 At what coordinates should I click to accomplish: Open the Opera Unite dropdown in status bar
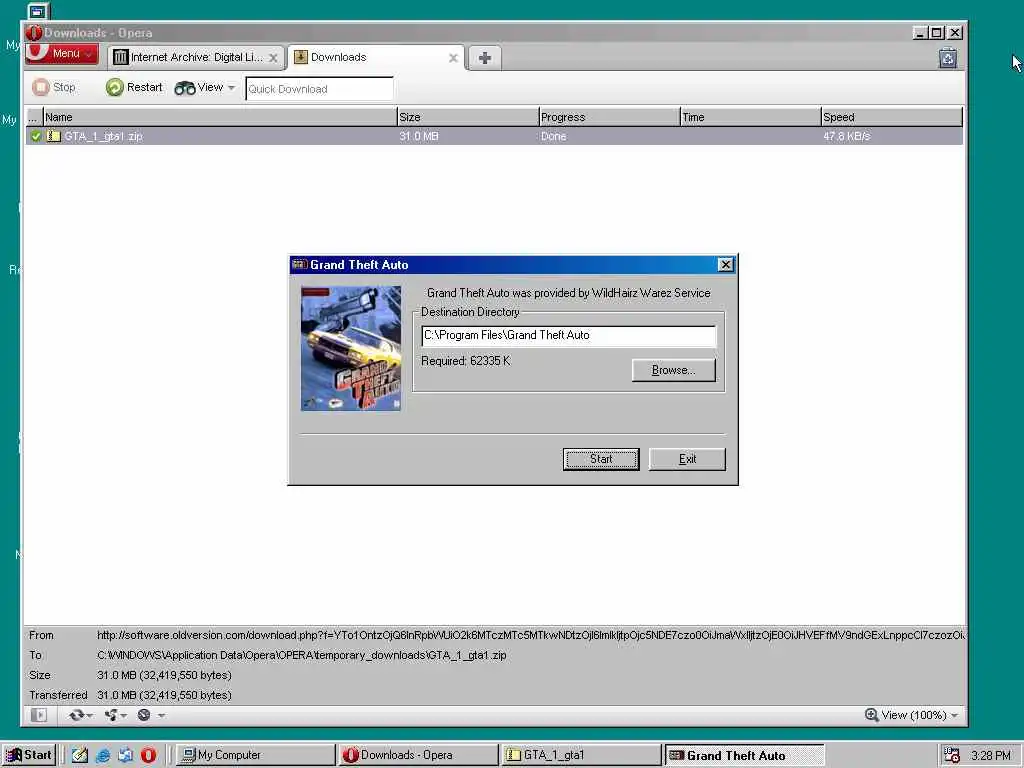(x=116, y=715)
